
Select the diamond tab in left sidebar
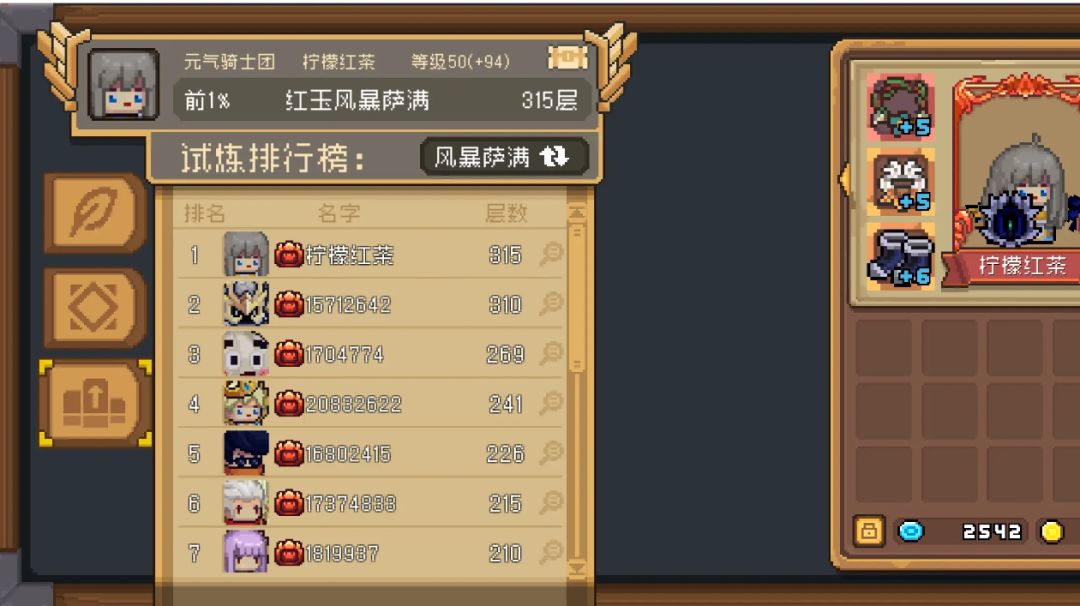(x=95, y=307)
